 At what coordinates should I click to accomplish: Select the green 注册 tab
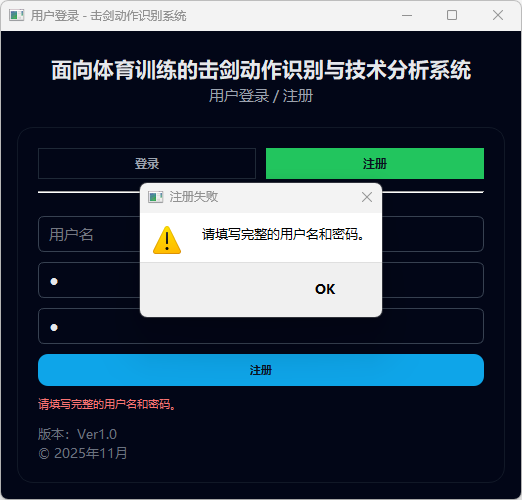click(375, 164)
